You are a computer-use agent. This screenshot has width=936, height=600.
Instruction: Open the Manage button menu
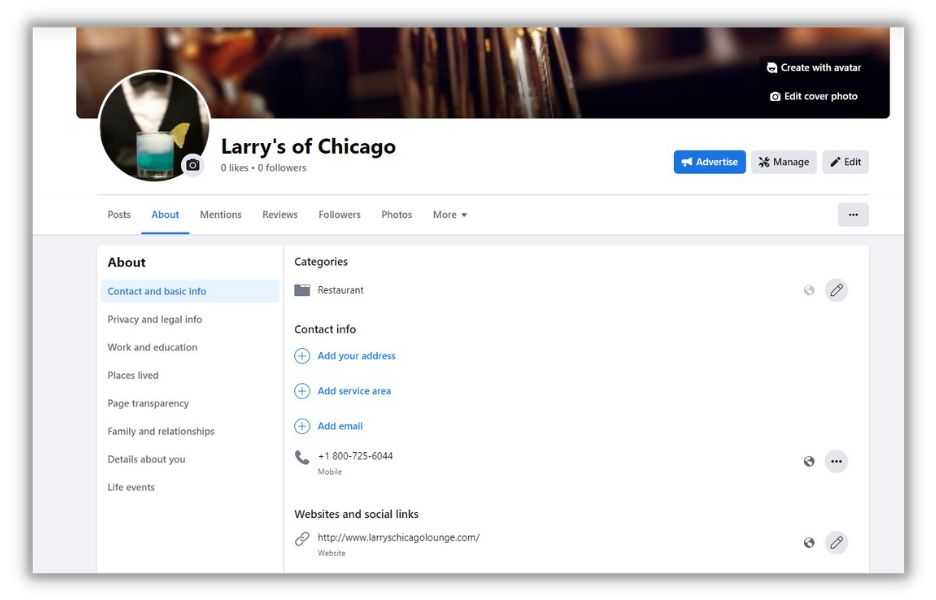click(783, 162)
